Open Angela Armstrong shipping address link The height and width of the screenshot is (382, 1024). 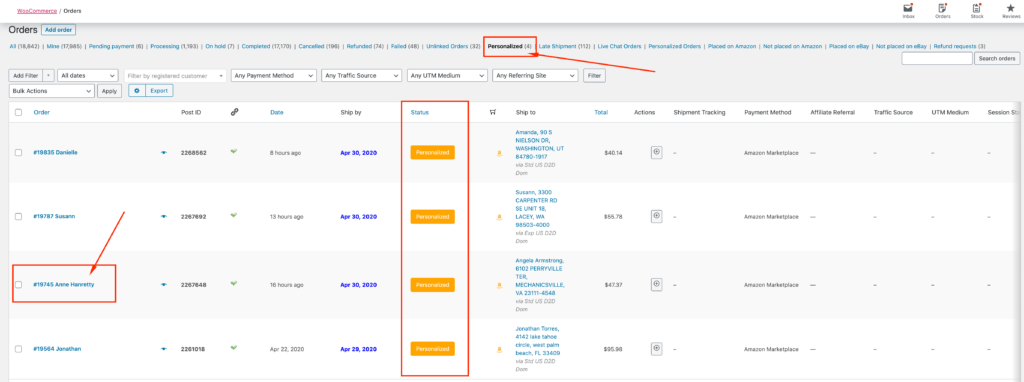(x=539, y=276)
